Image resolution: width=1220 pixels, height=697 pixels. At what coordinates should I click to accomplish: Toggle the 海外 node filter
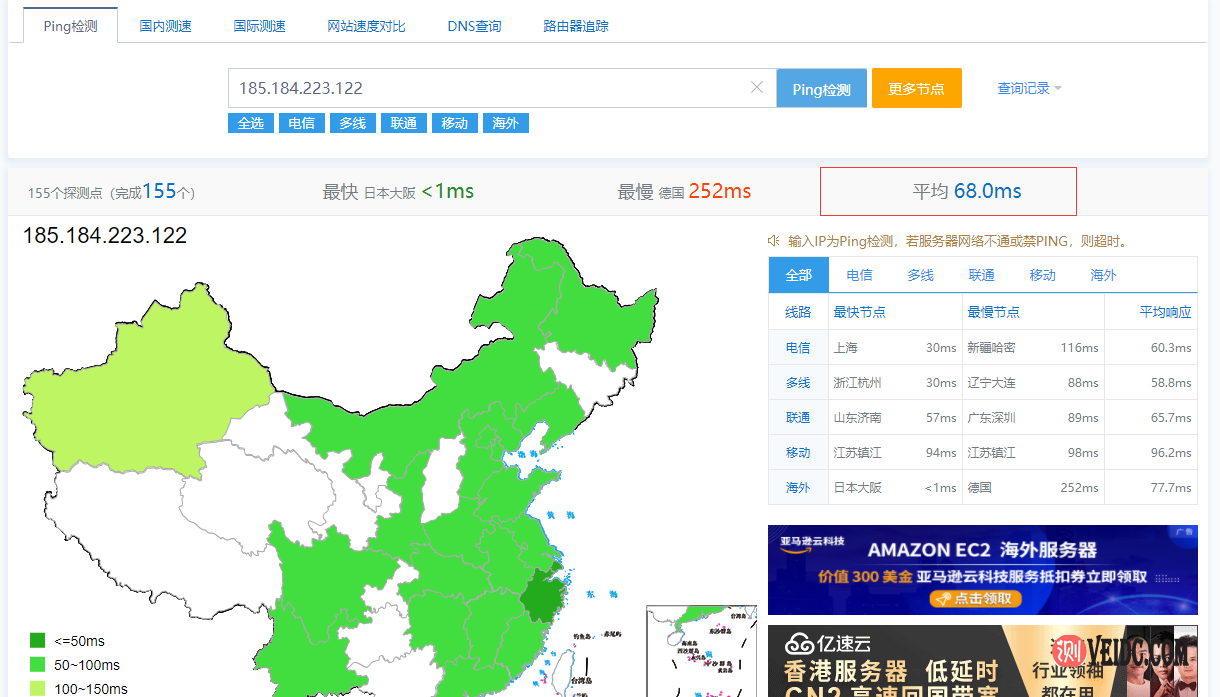(x=505, y=123)
